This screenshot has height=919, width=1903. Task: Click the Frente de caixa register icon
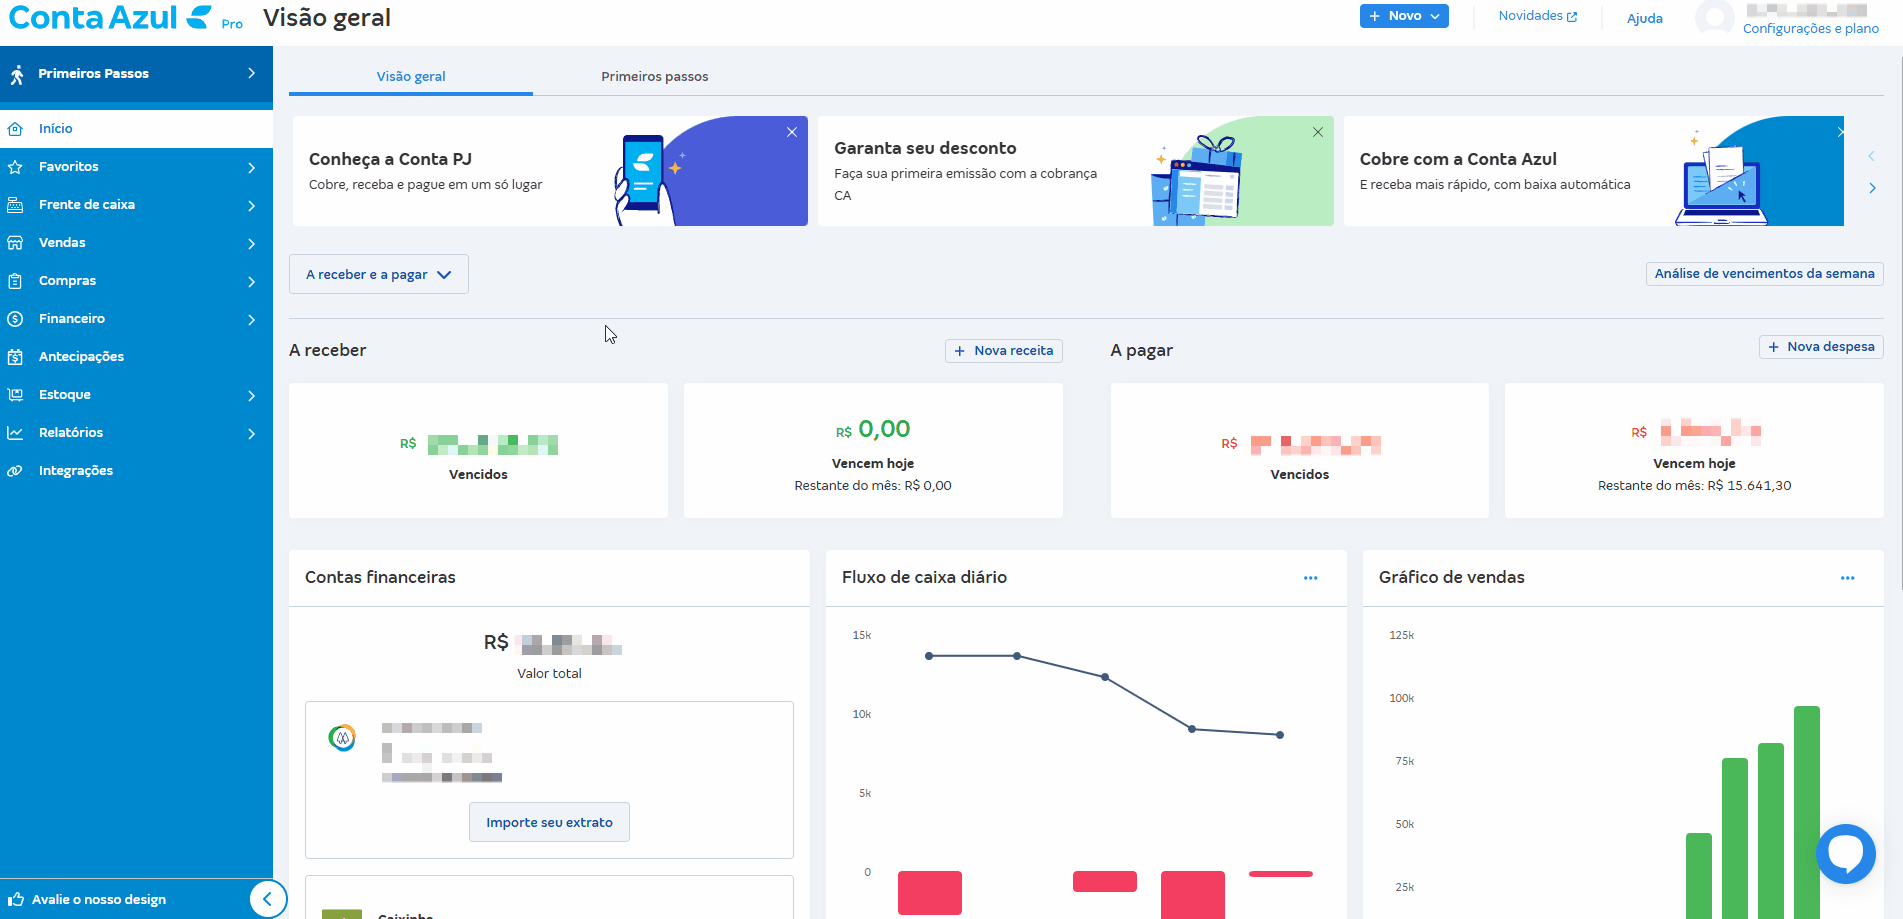[15, 205]
